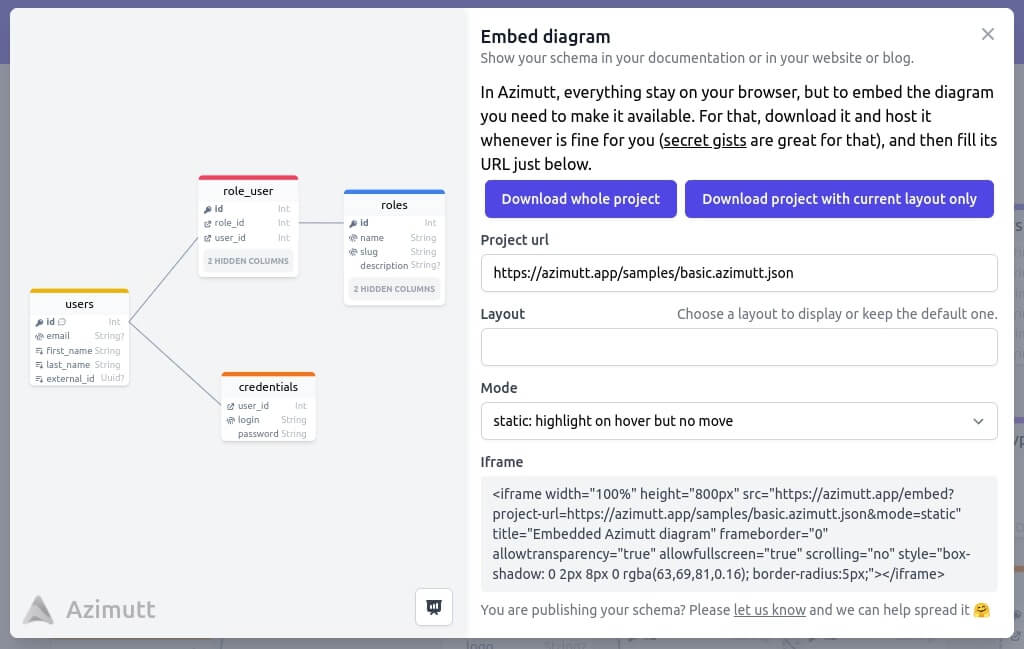
Task: Click the let us know link
Action: click(x=769, y=610)
